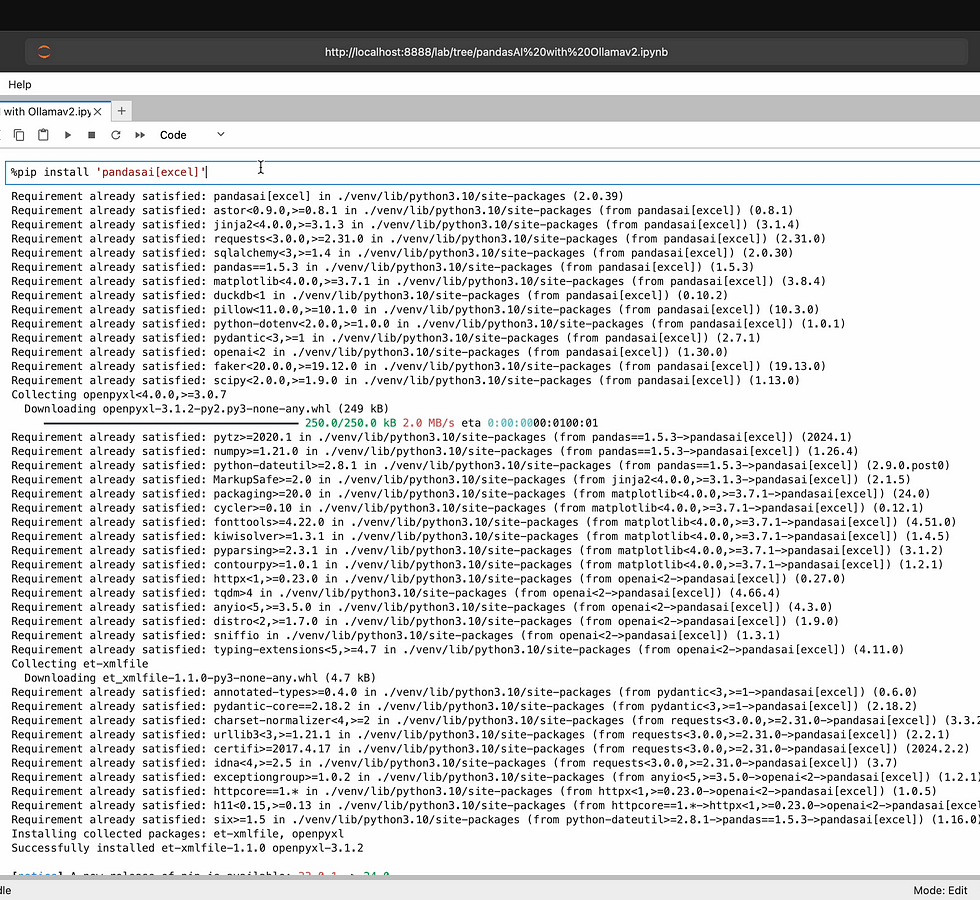Interrupt the kernel with the stop icon
The height and width of the screenshot is (900, 980).
coord(92,135)
